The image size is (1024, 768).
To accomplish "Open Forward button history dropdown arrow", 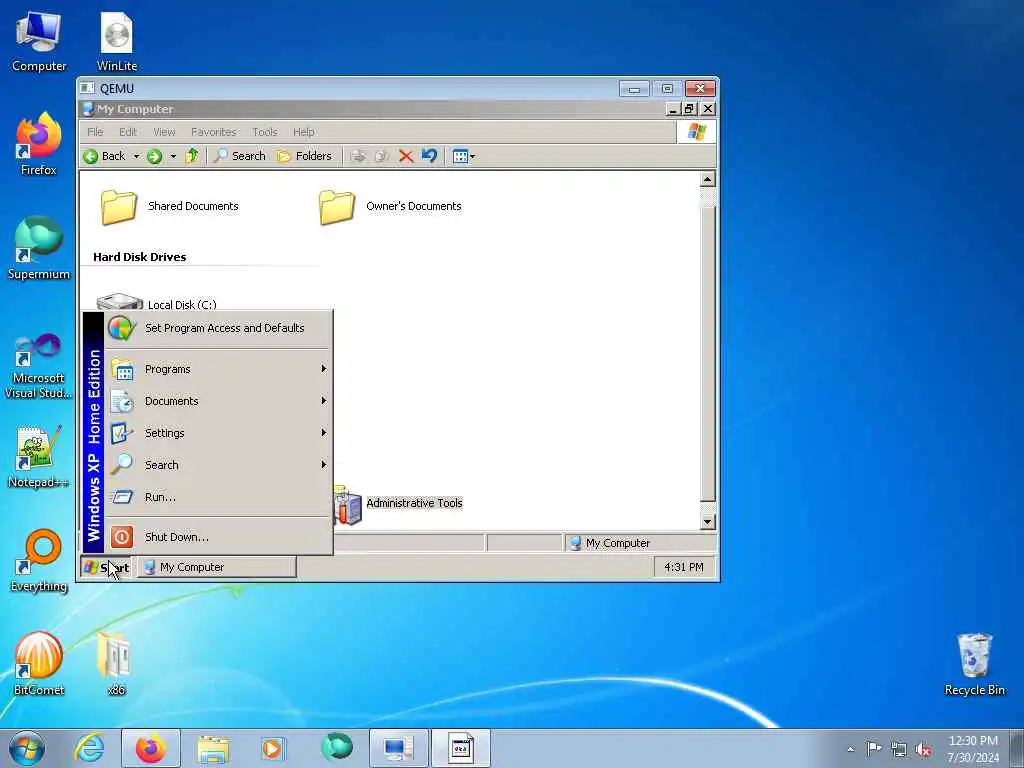I will [173, 156].
